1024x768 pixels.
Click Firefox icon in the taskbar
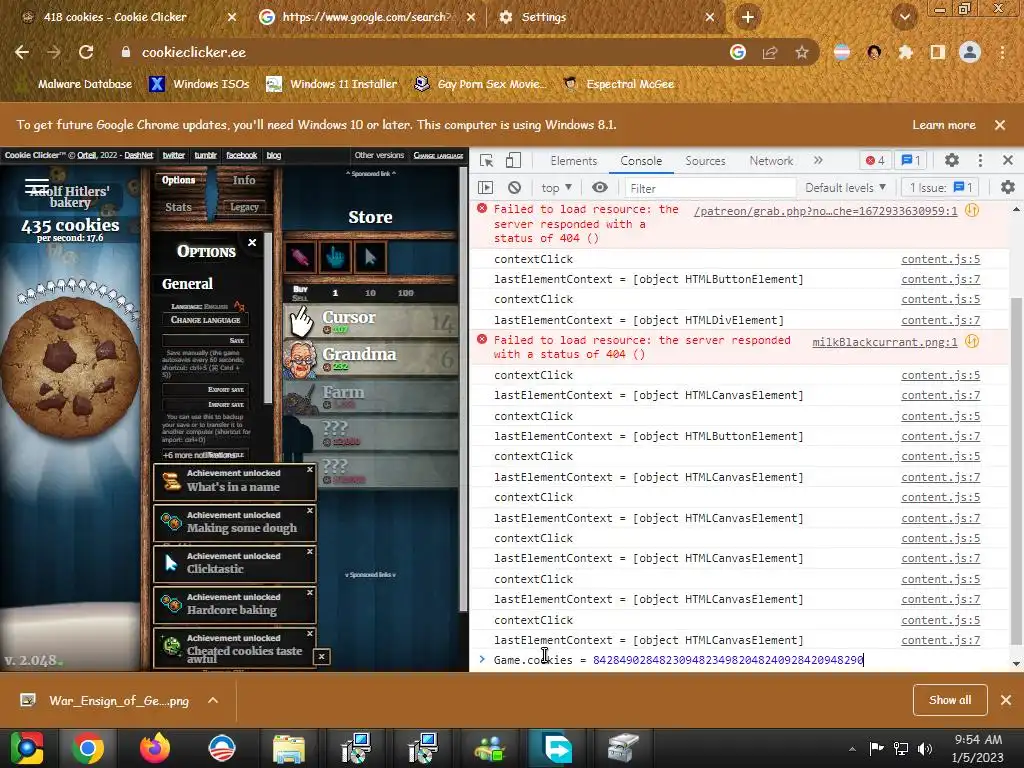click(155, 748)
